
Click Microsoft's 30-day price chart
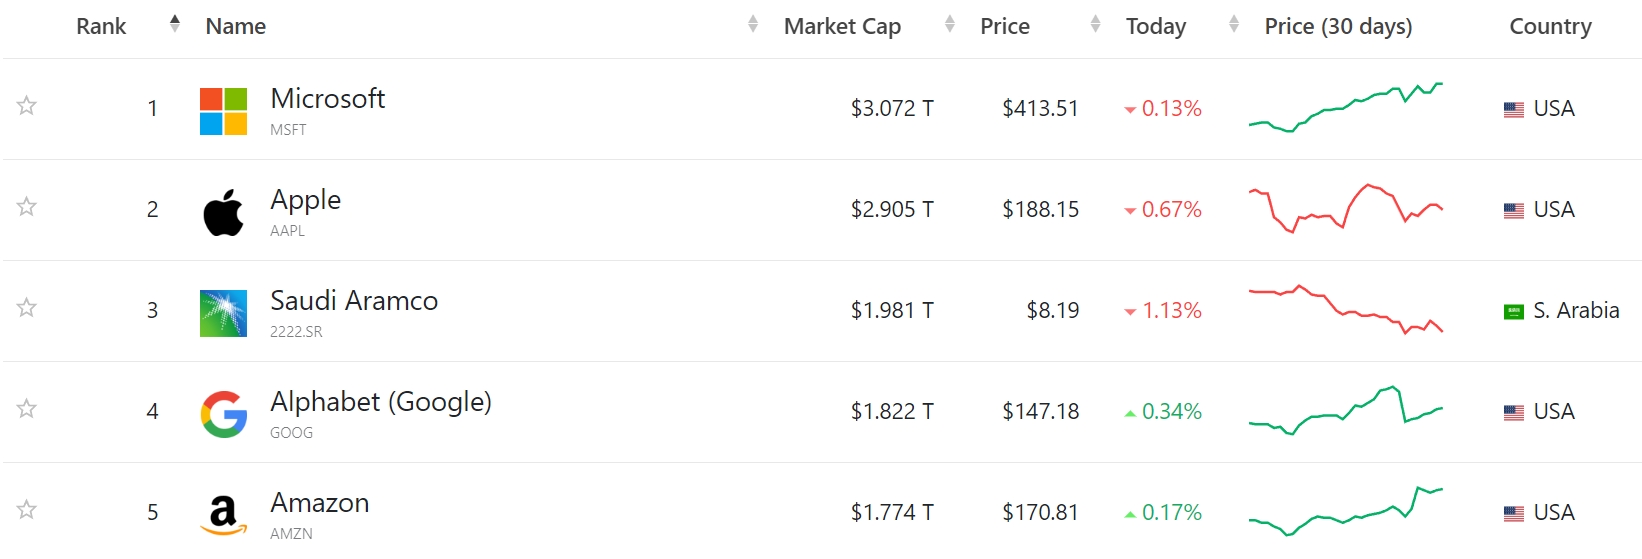point(1345,108)
